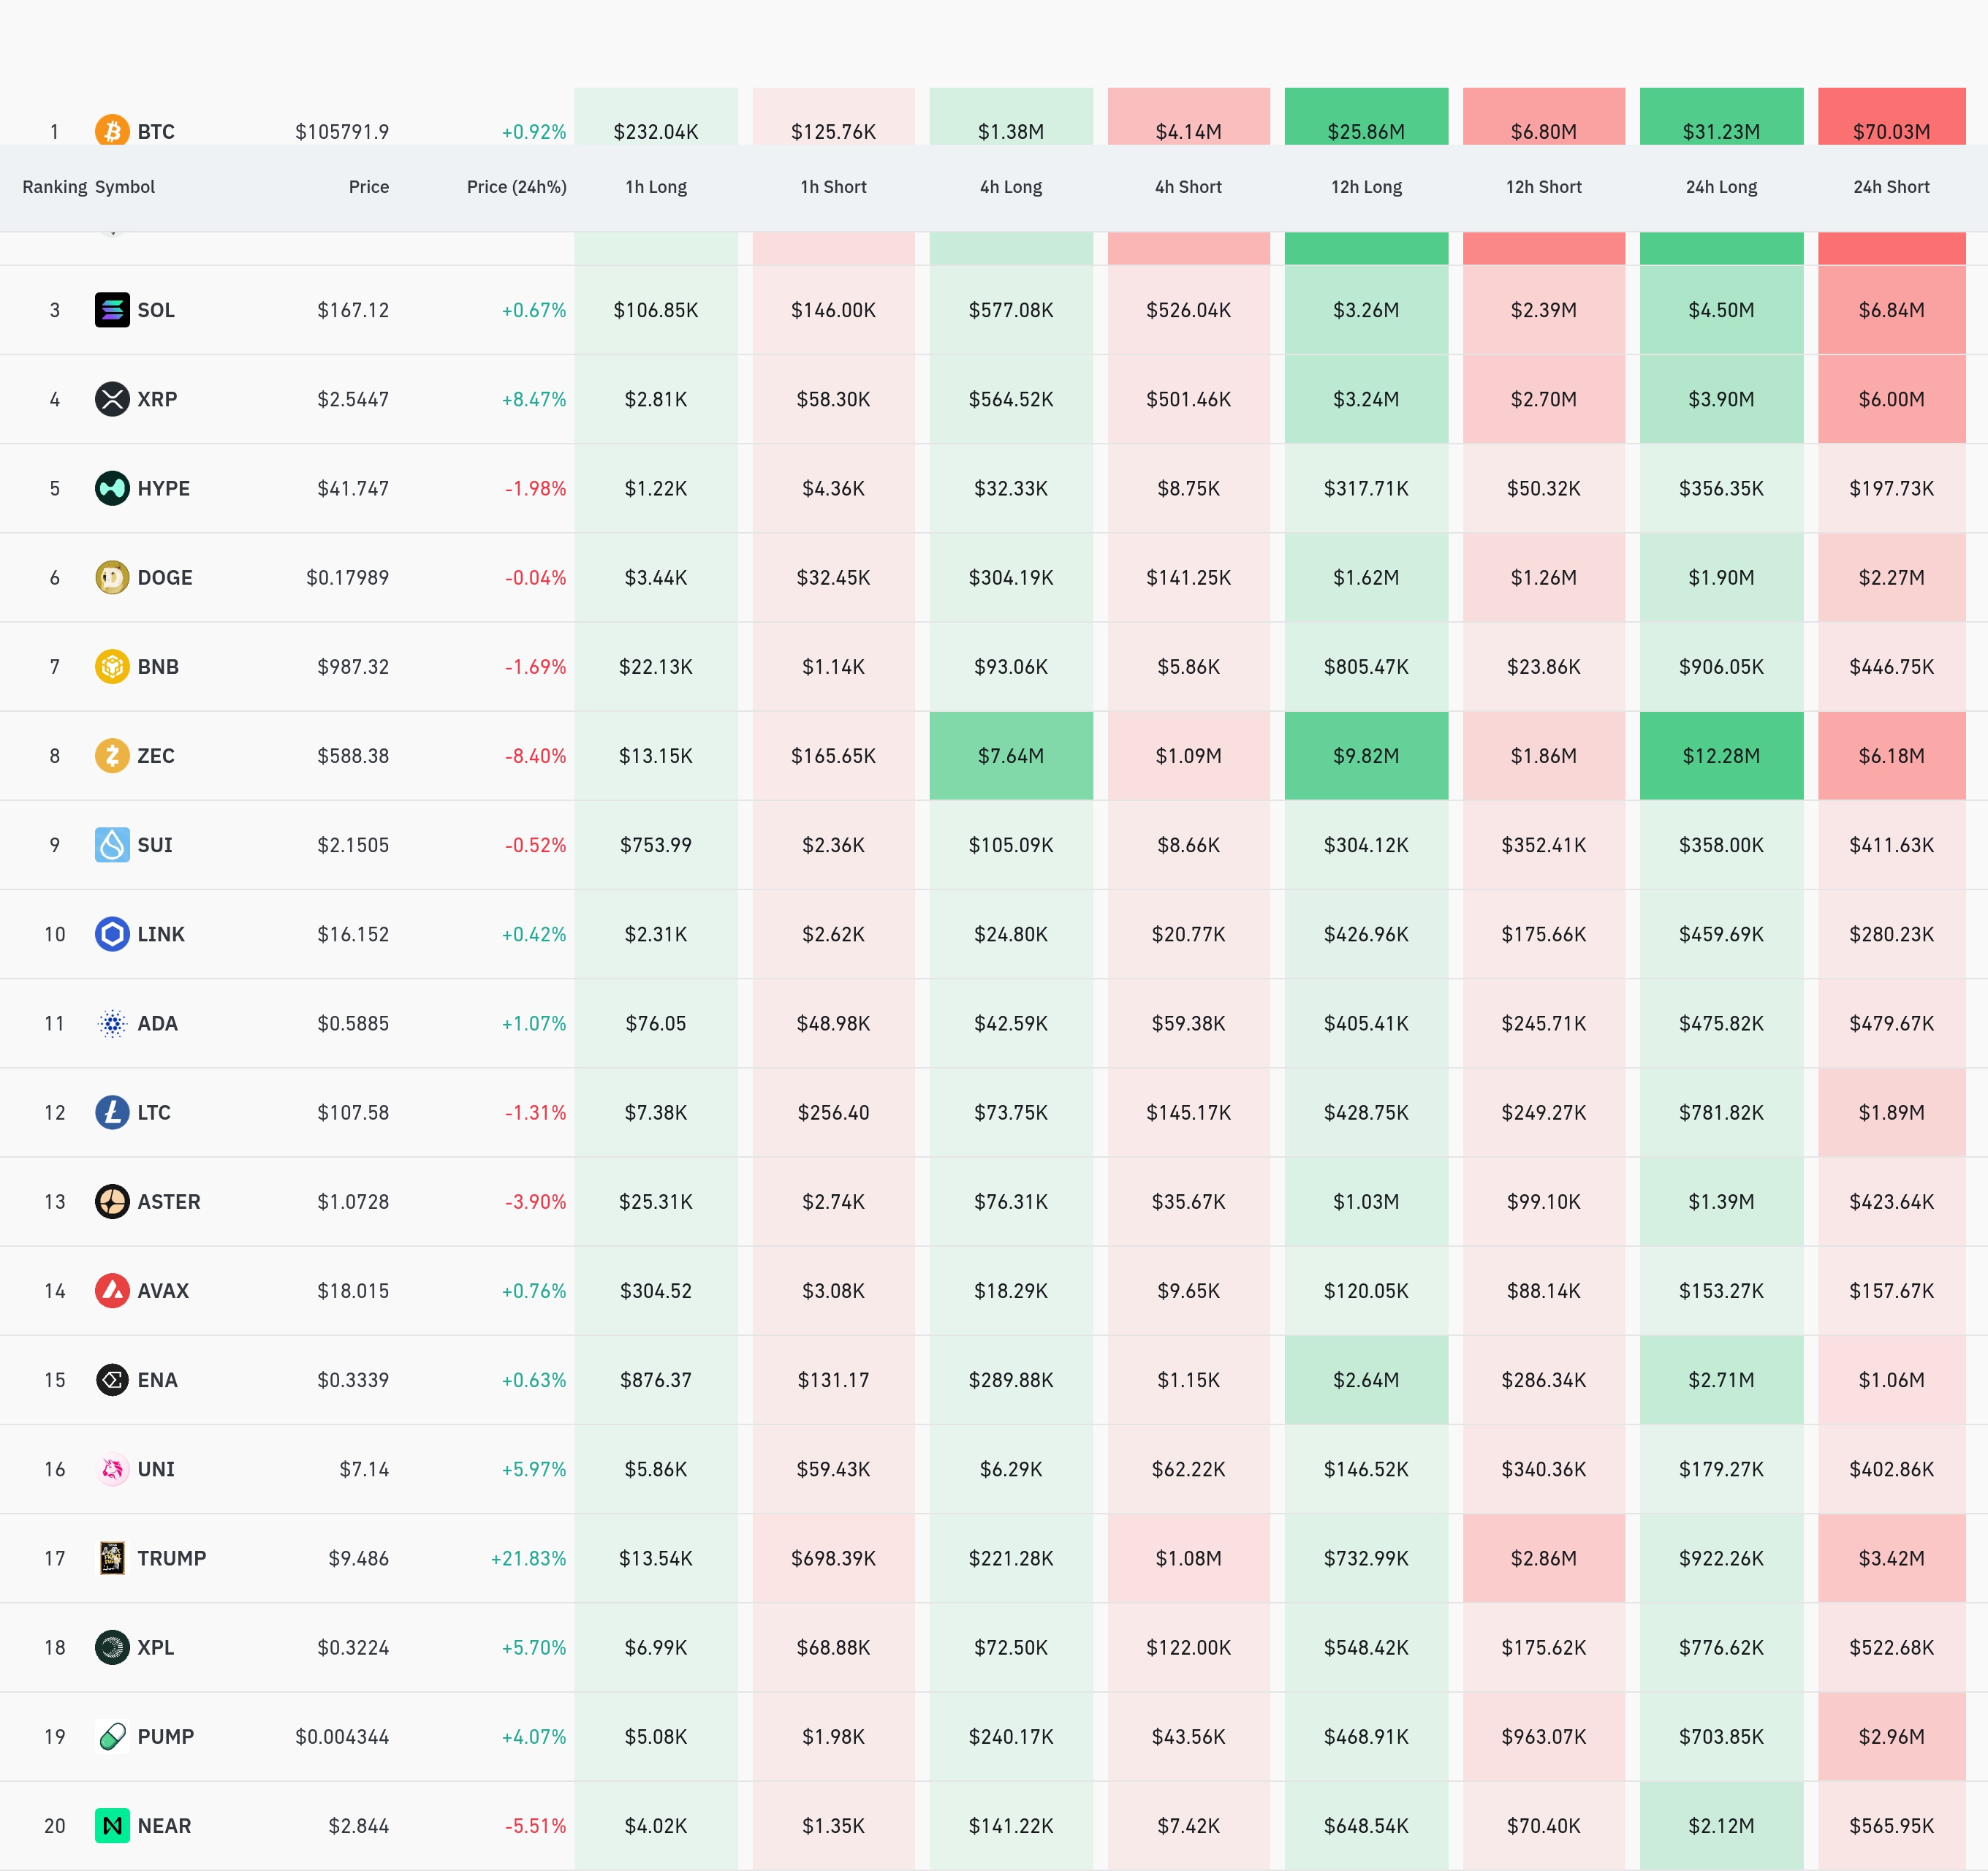The width and height of the screenshot is (1988, 1871).
Task: Click the XRP coin icon
Action: [112, 399]
